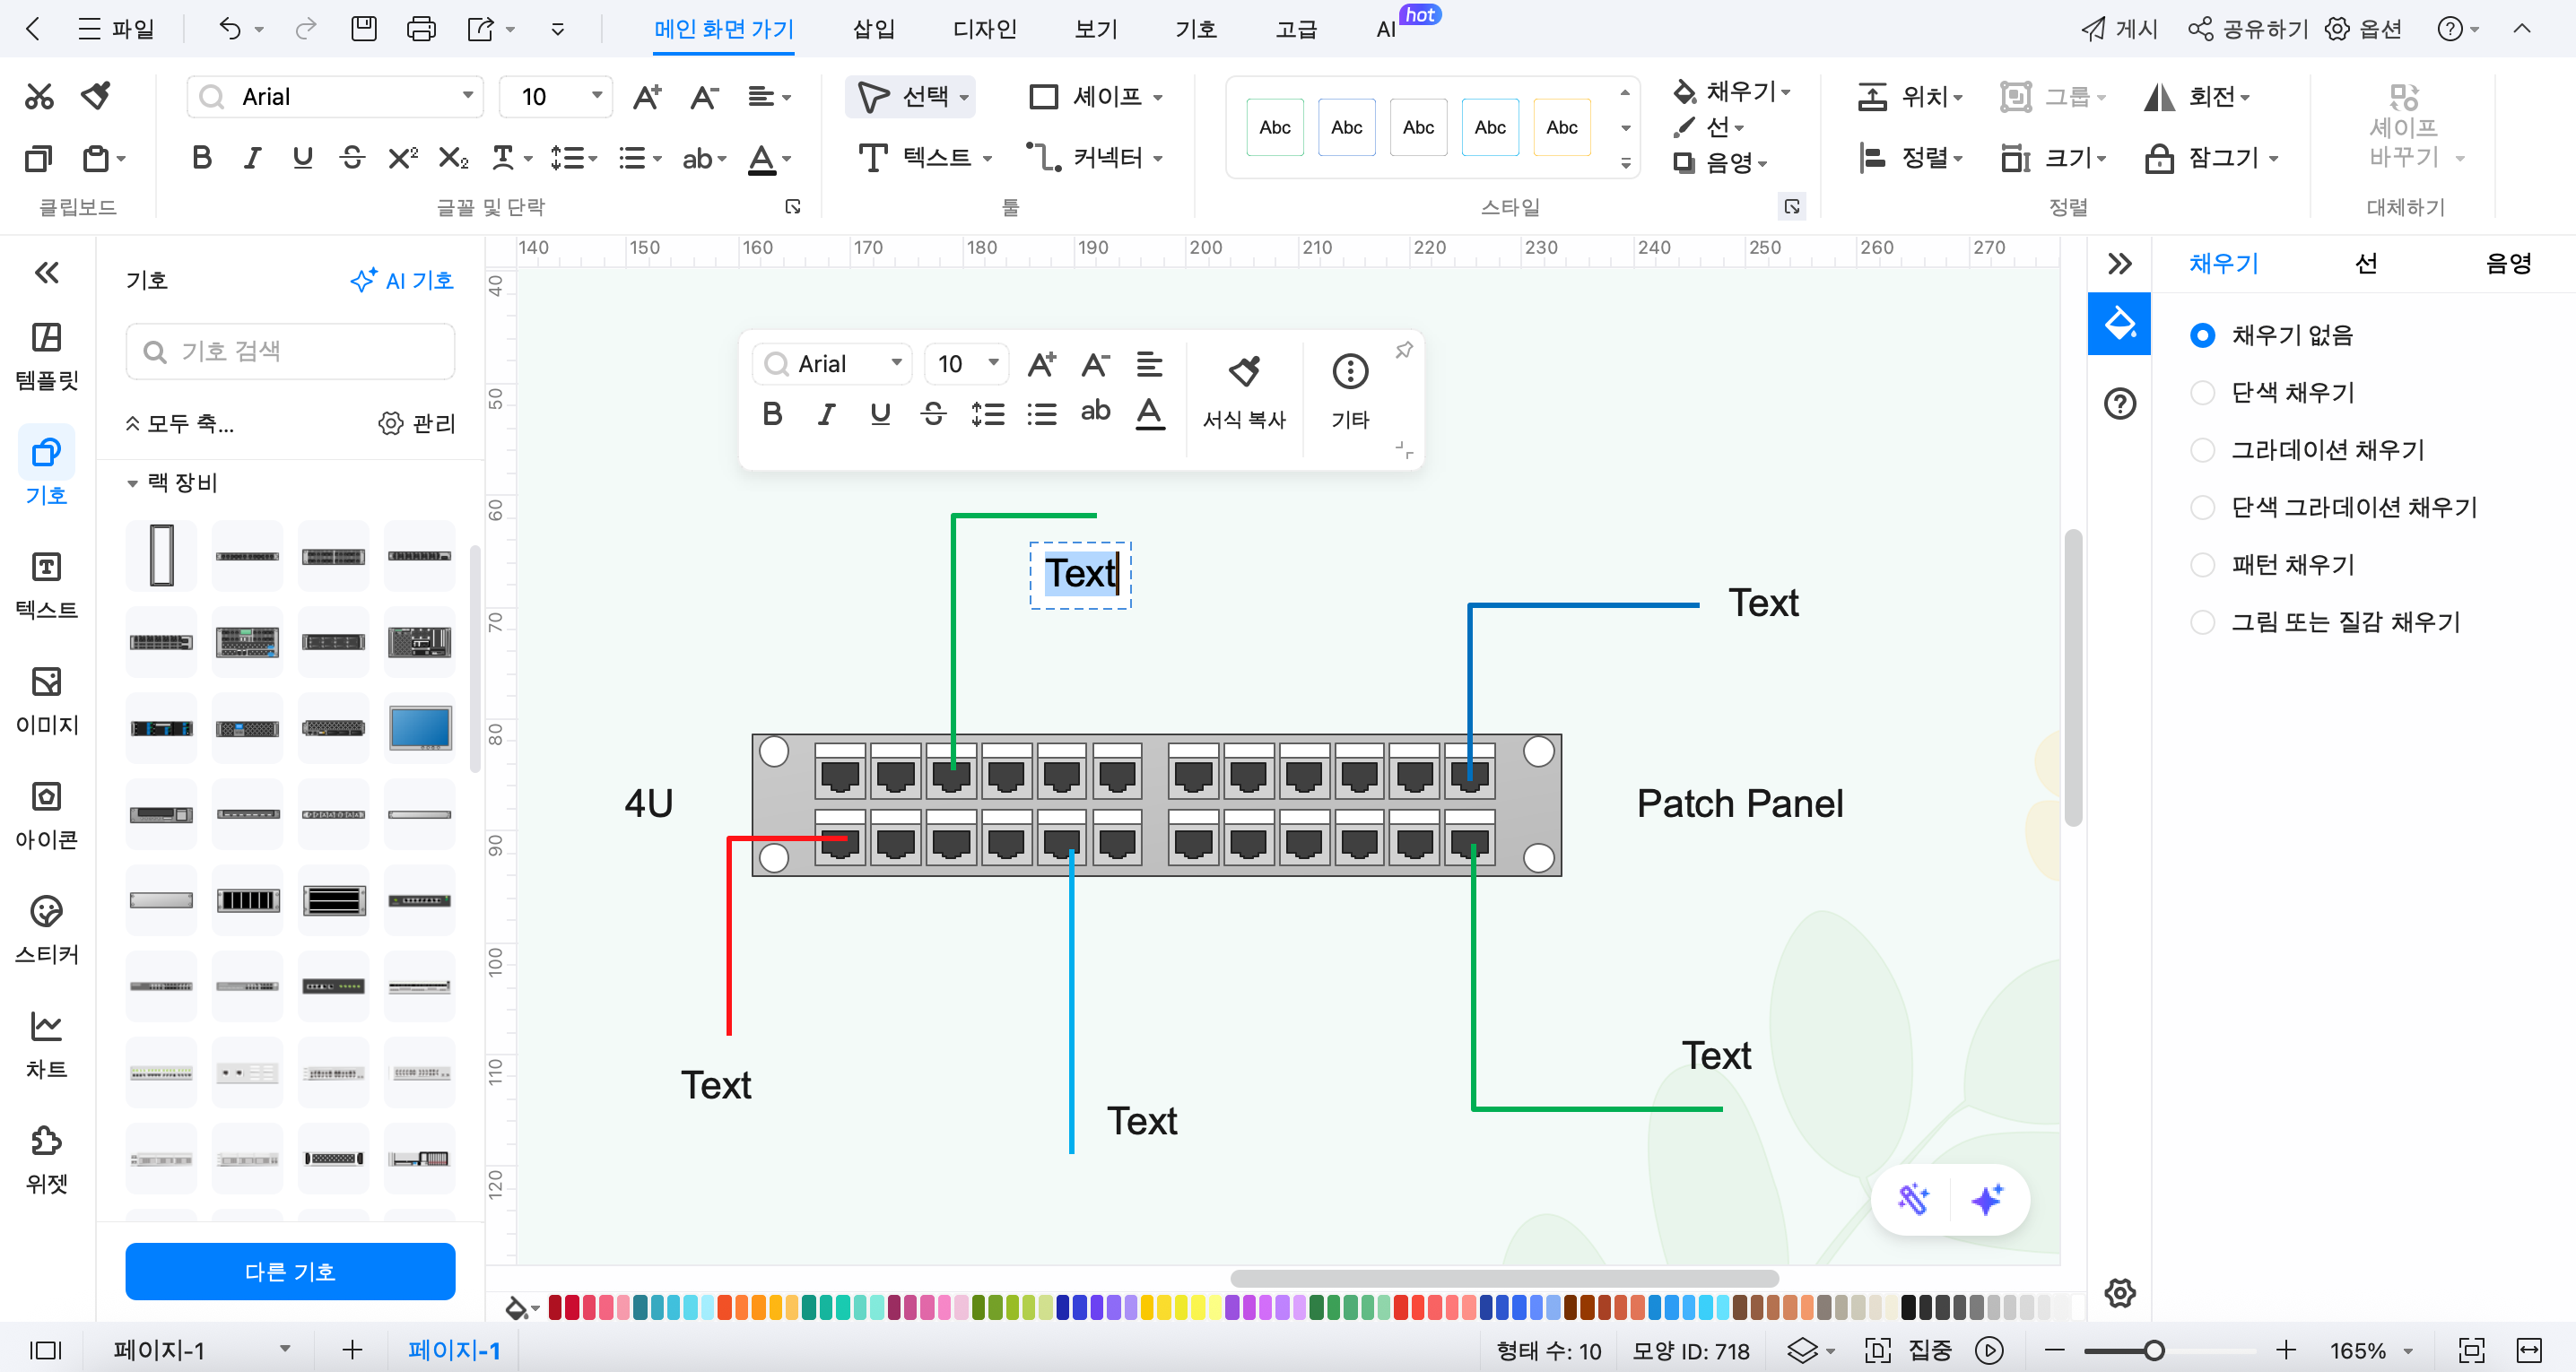This screenshot has width=2576, height=1372.
Task: Apply strikethrough from the ribbon
Action: pyautogui.click(x=352, y=158)
